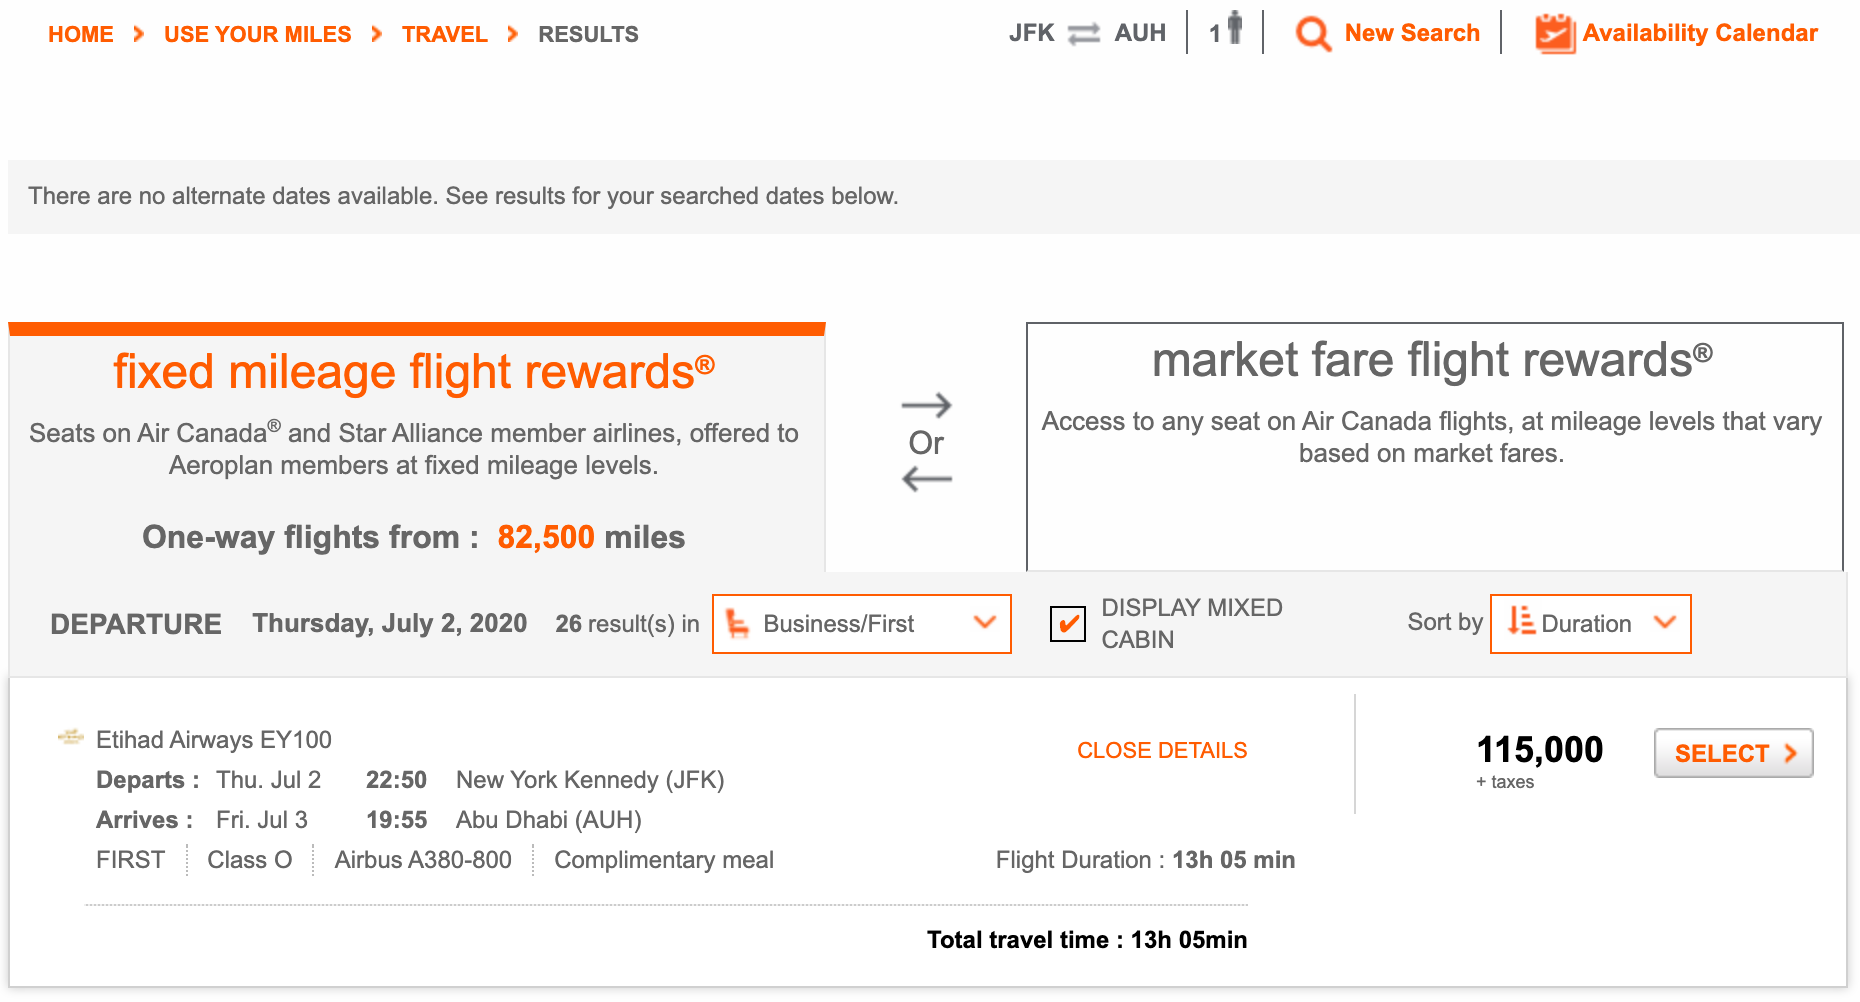
Task: Click the Etihad Airways logo icon
Action: tap(71, 738)
